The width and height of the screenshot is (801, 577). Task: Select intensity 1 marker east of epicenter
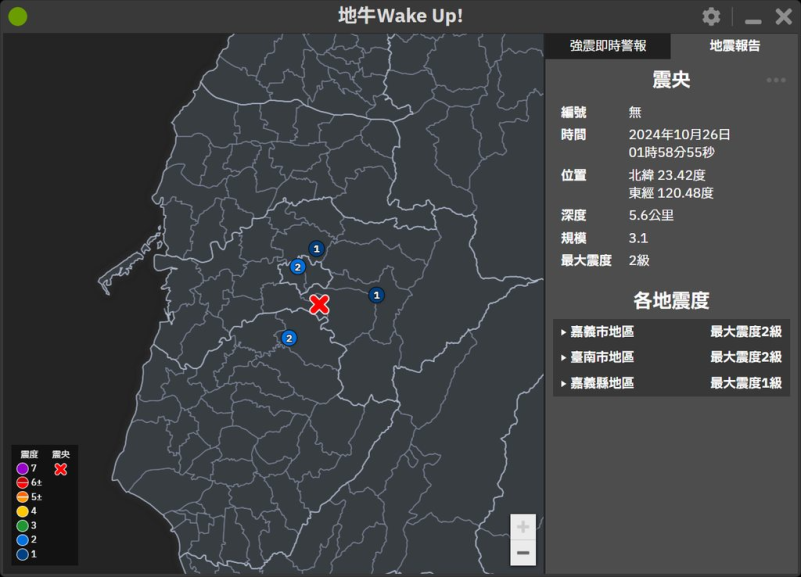(376, 295)
